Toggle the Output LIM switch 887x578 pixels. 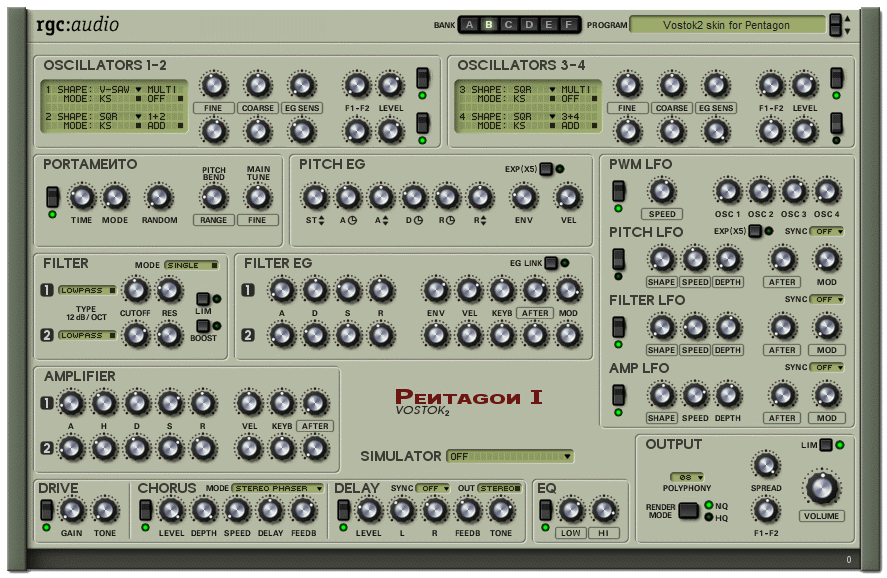click(x=826, y=445)
